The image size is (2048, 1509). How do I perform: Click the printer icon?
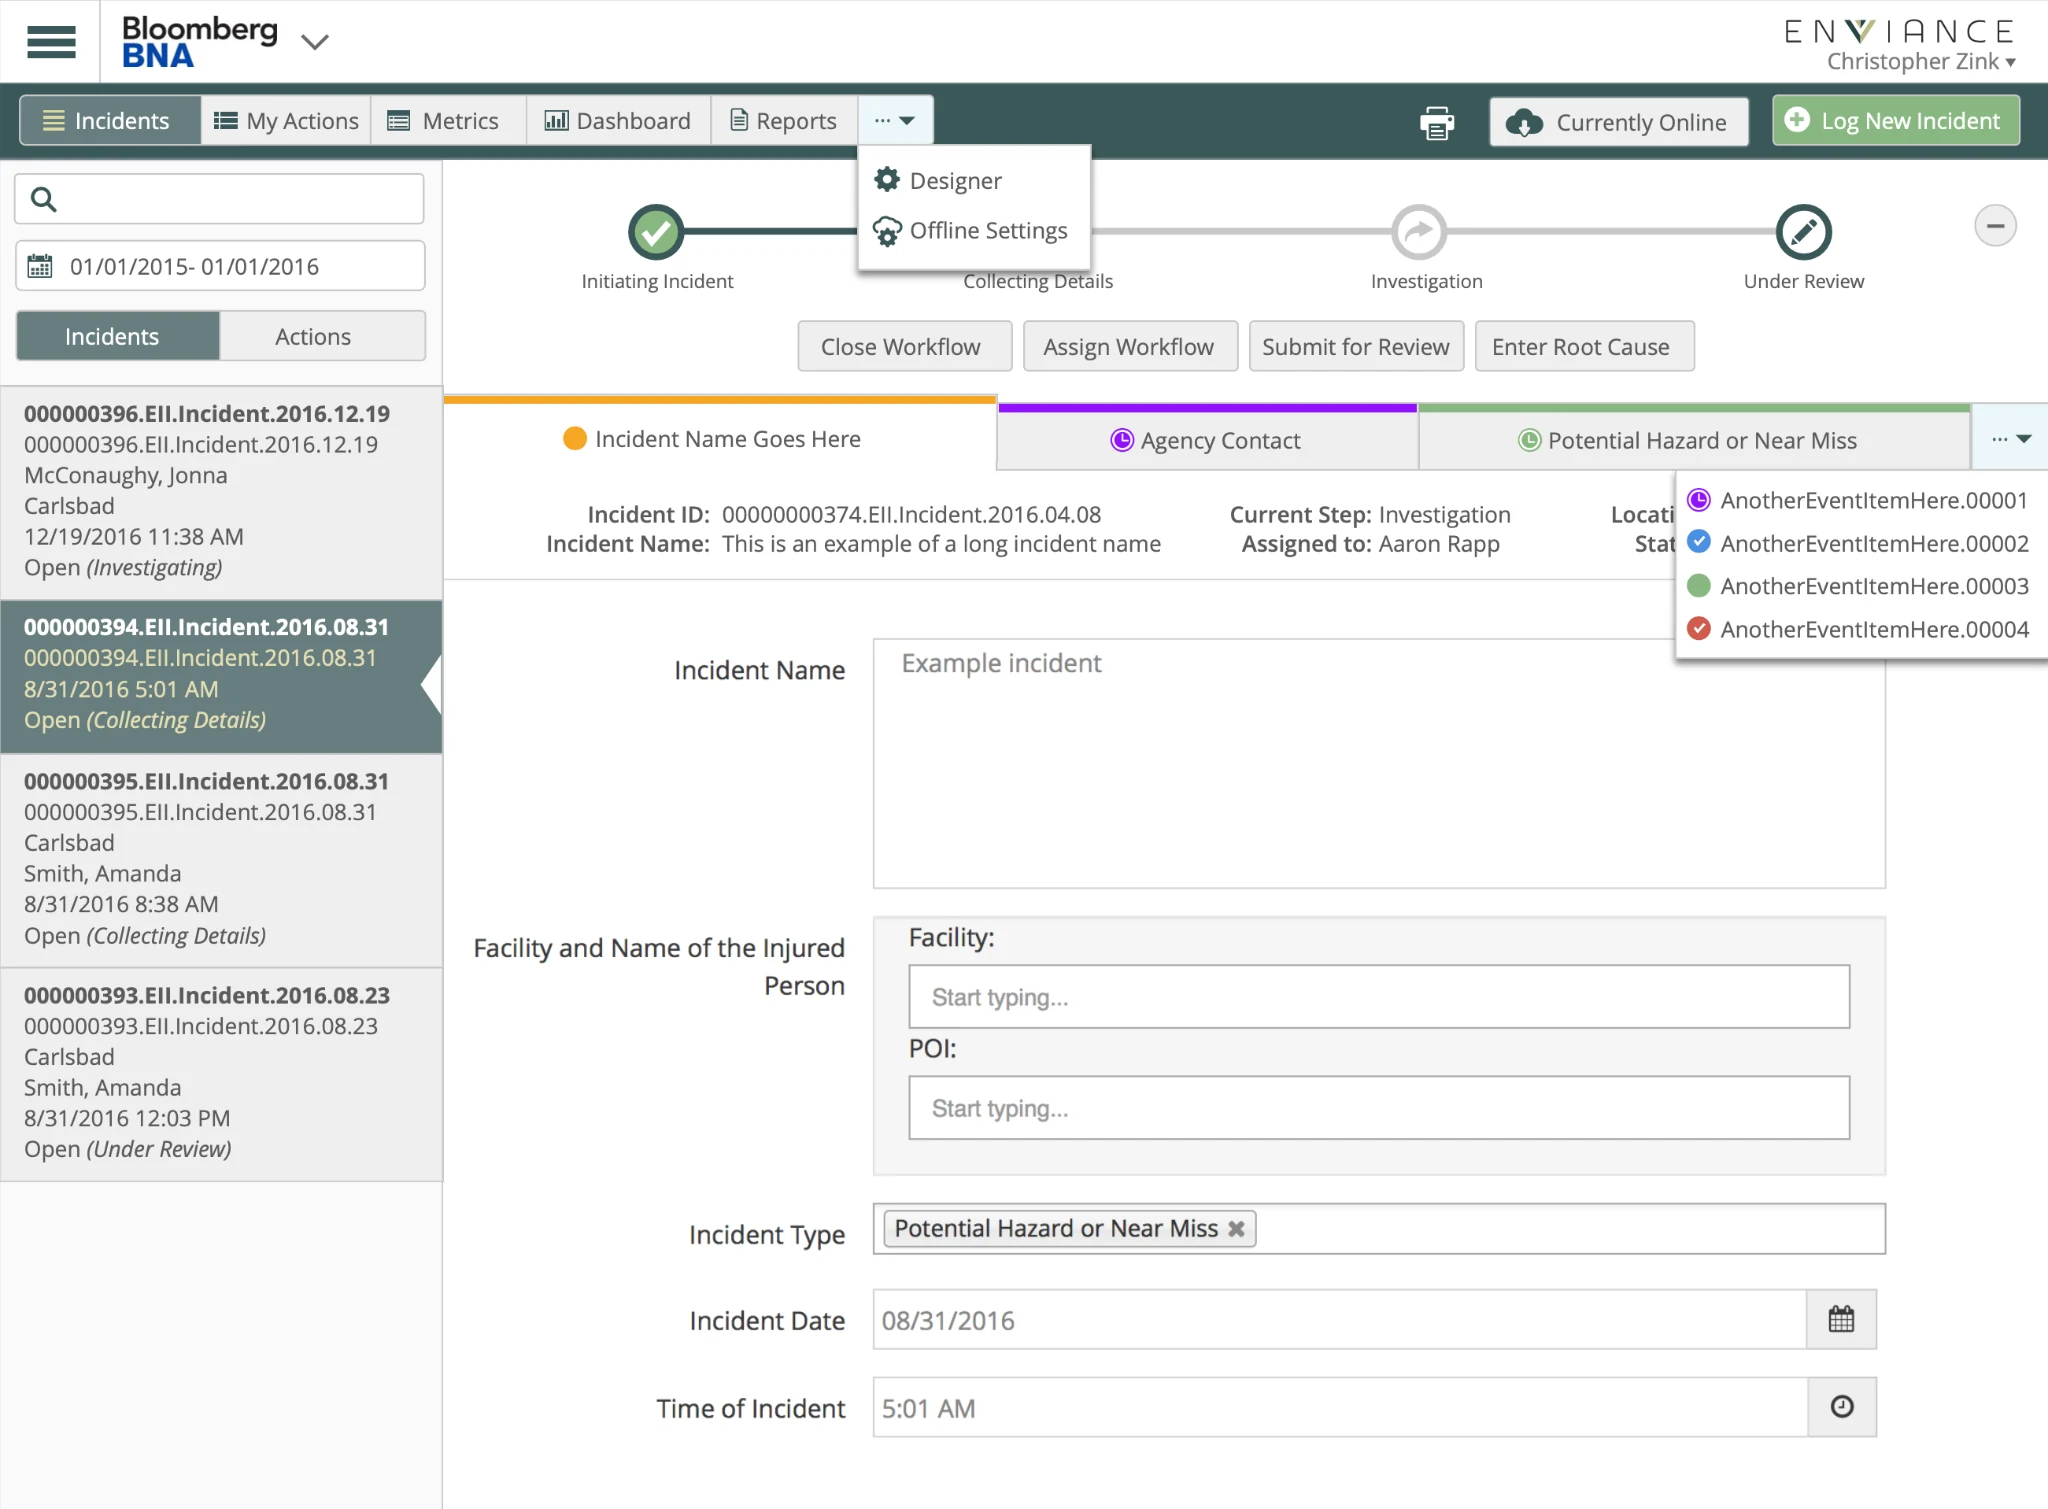(x=1437, y=122)
